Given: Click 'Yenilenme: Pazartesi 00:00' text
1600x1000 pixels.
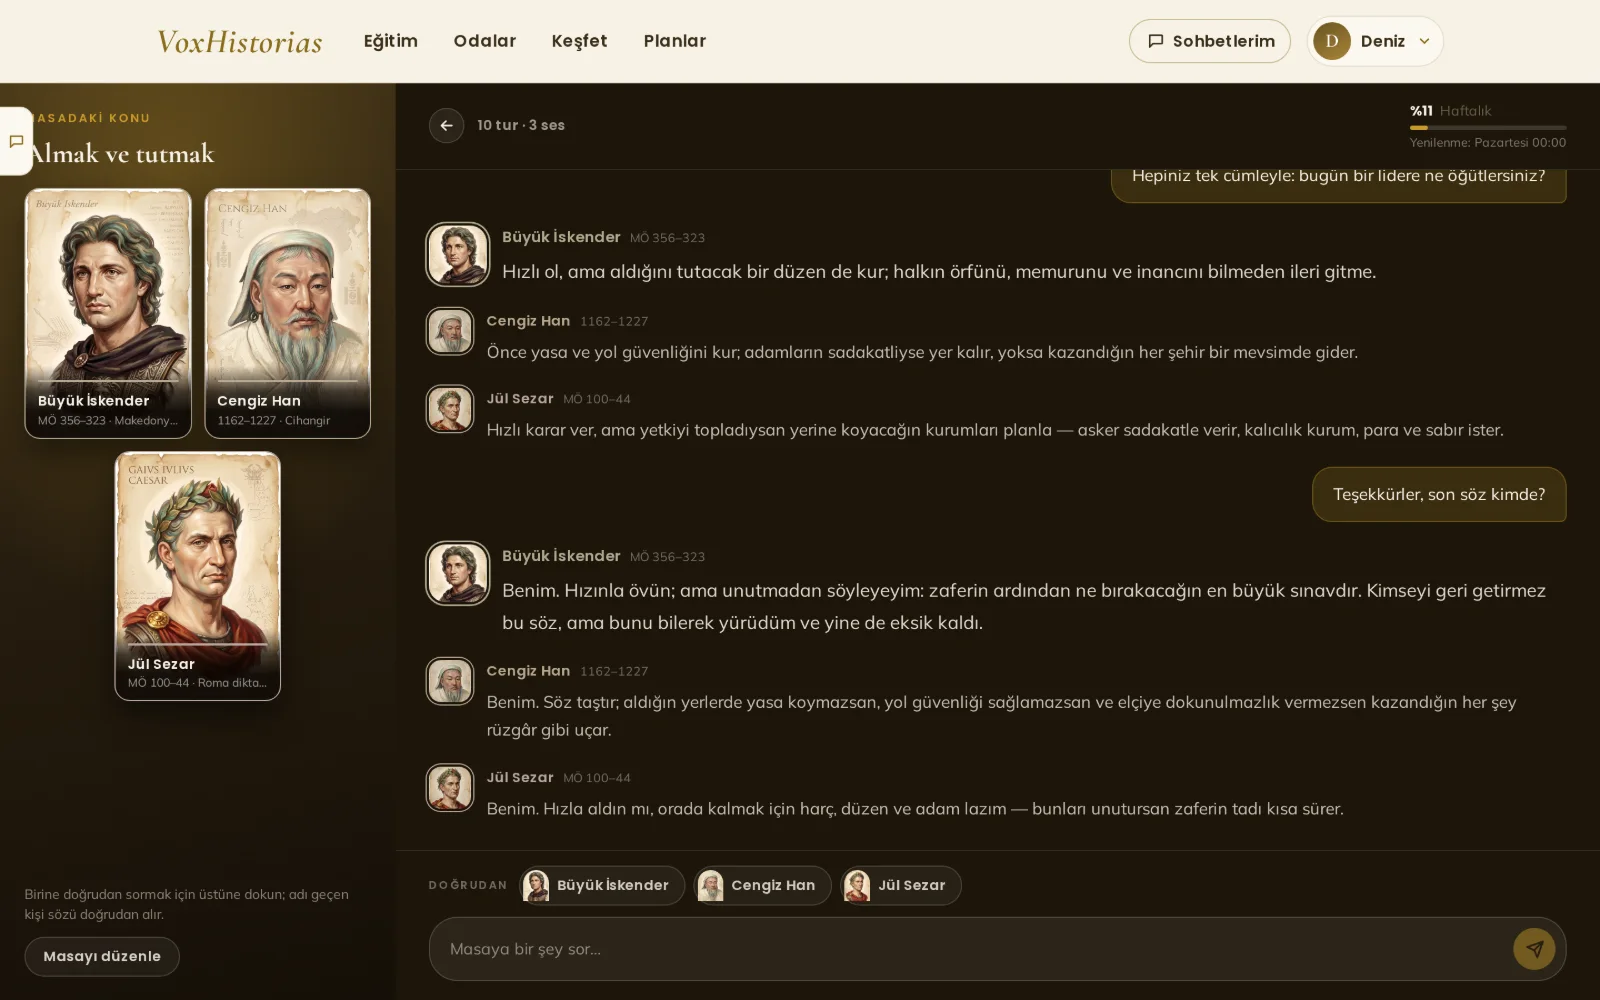Looking at the screenshot, I should point(1488,143).
